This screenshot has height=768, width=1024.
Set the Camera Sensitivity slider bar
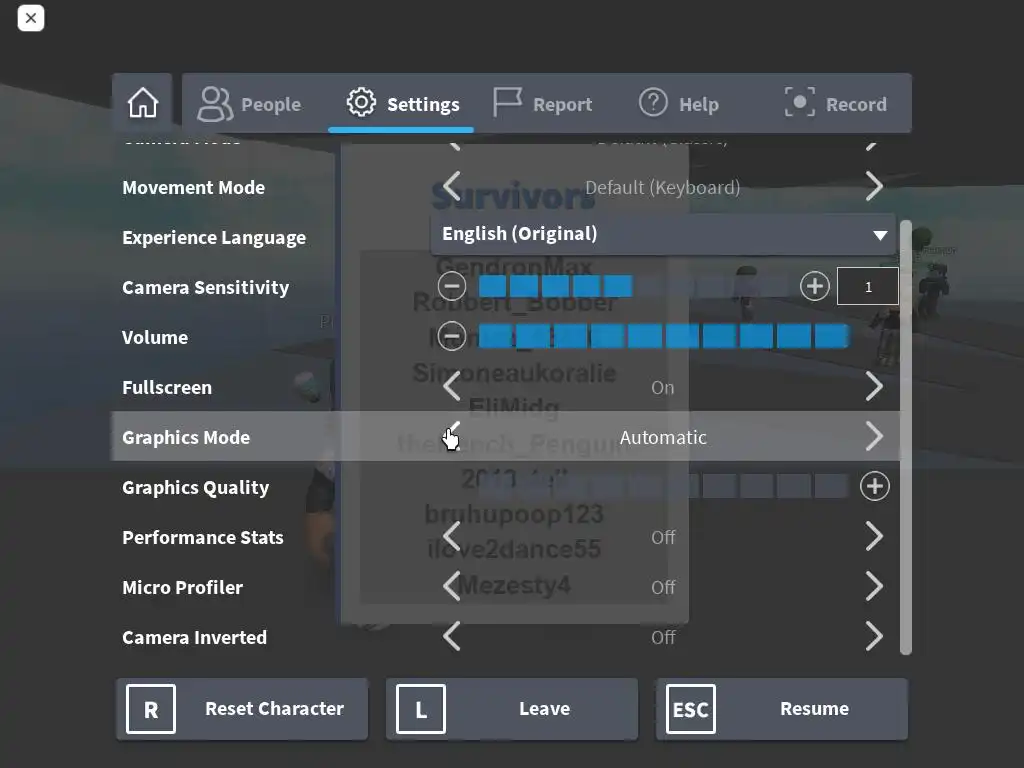pyautogui.click(x=633, y=286)
